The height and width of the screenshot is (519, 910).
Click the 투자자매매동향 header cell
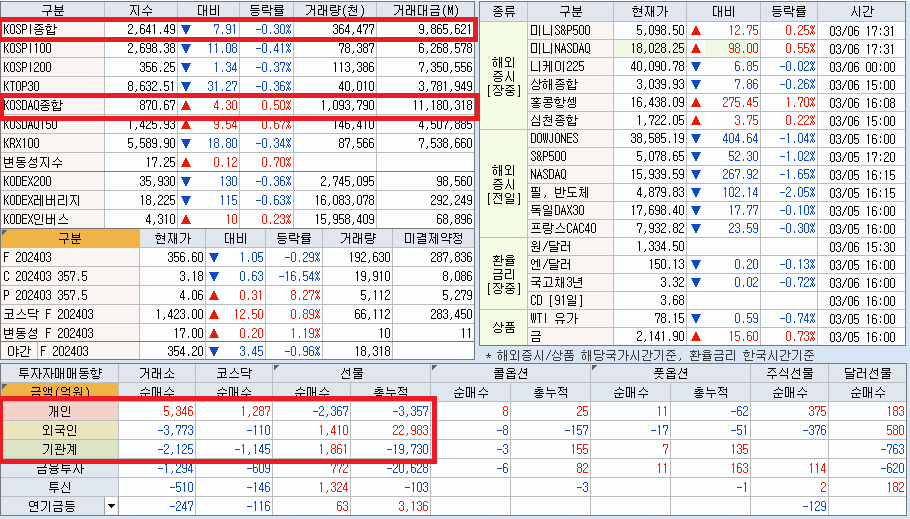pyautogui.click(x=60, y=373)
